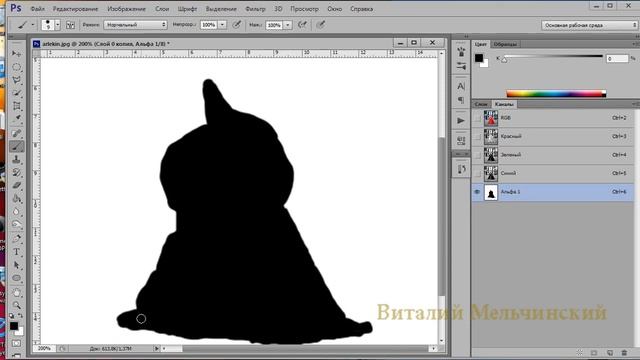Viewport: 640px width, 360px height.
Task: Select the Eraser tool
Action: click(x=16, y=185)
